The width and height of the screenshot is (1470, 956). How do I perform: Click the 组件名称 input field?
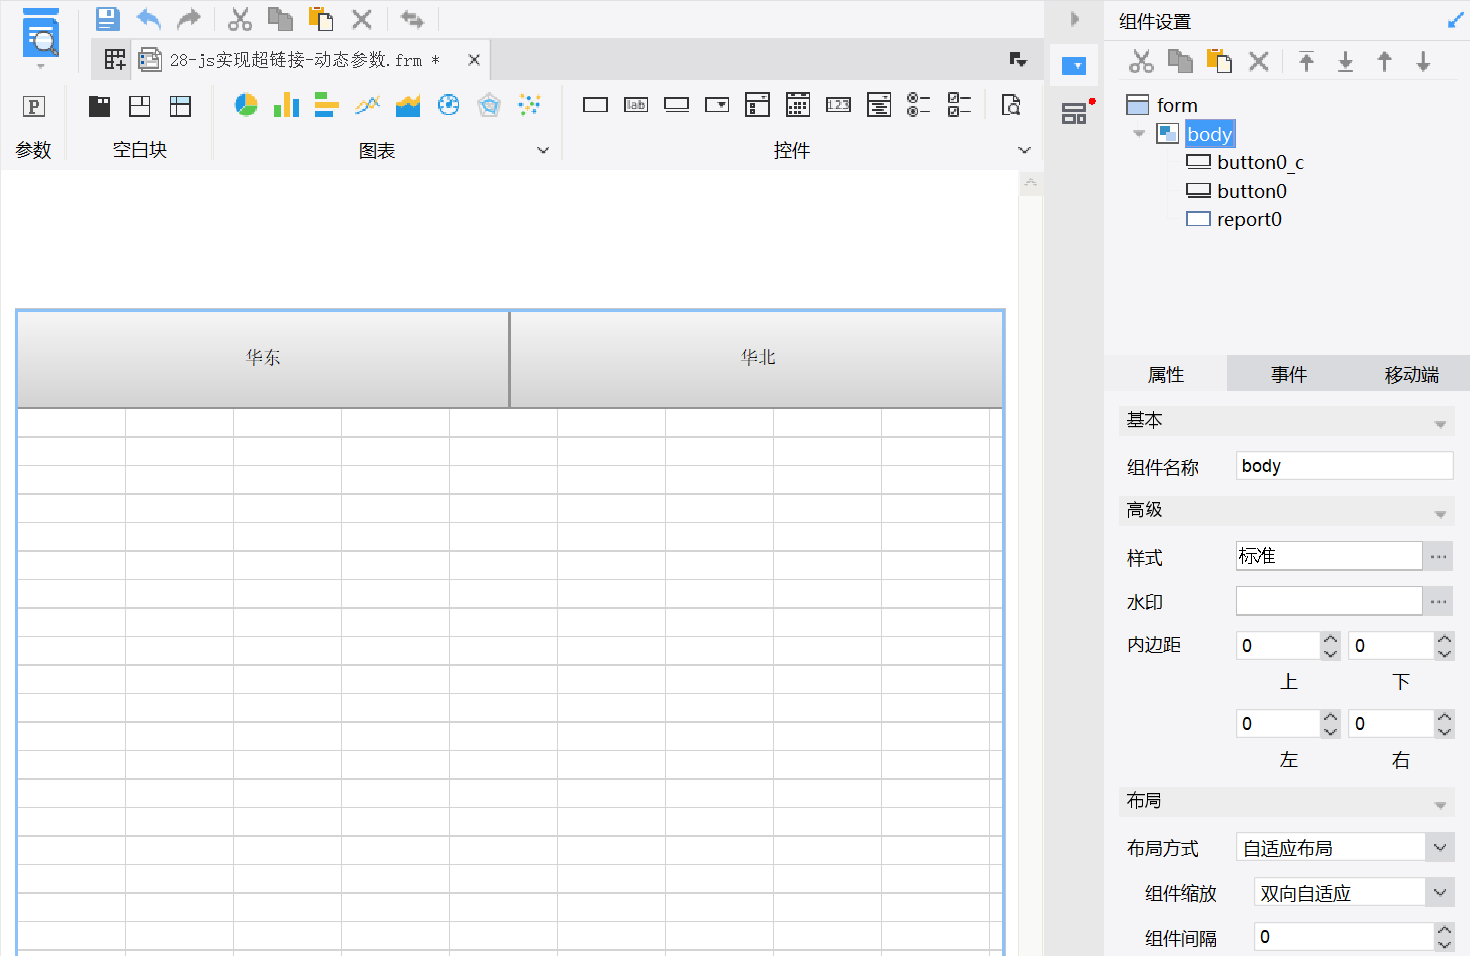coord(1345,466)
